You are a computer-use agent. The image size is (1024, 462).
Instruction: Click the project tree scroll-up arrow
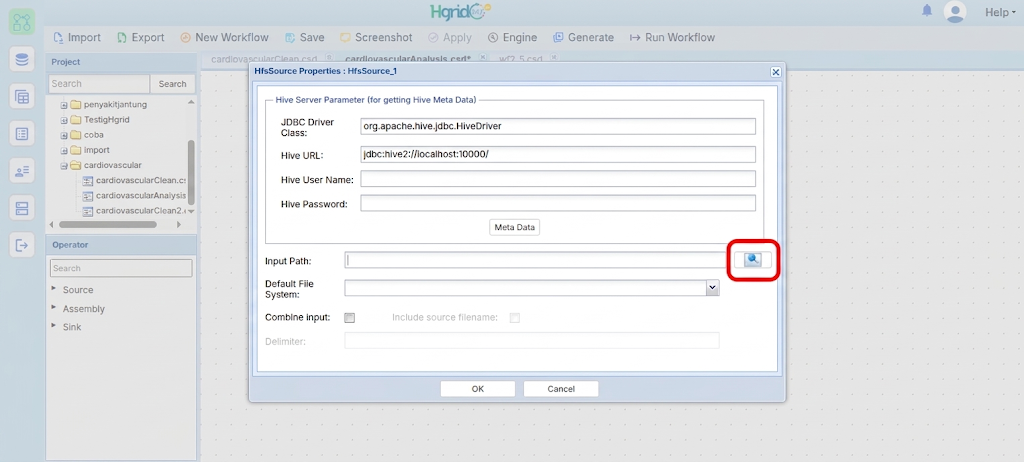pos(191,102)
